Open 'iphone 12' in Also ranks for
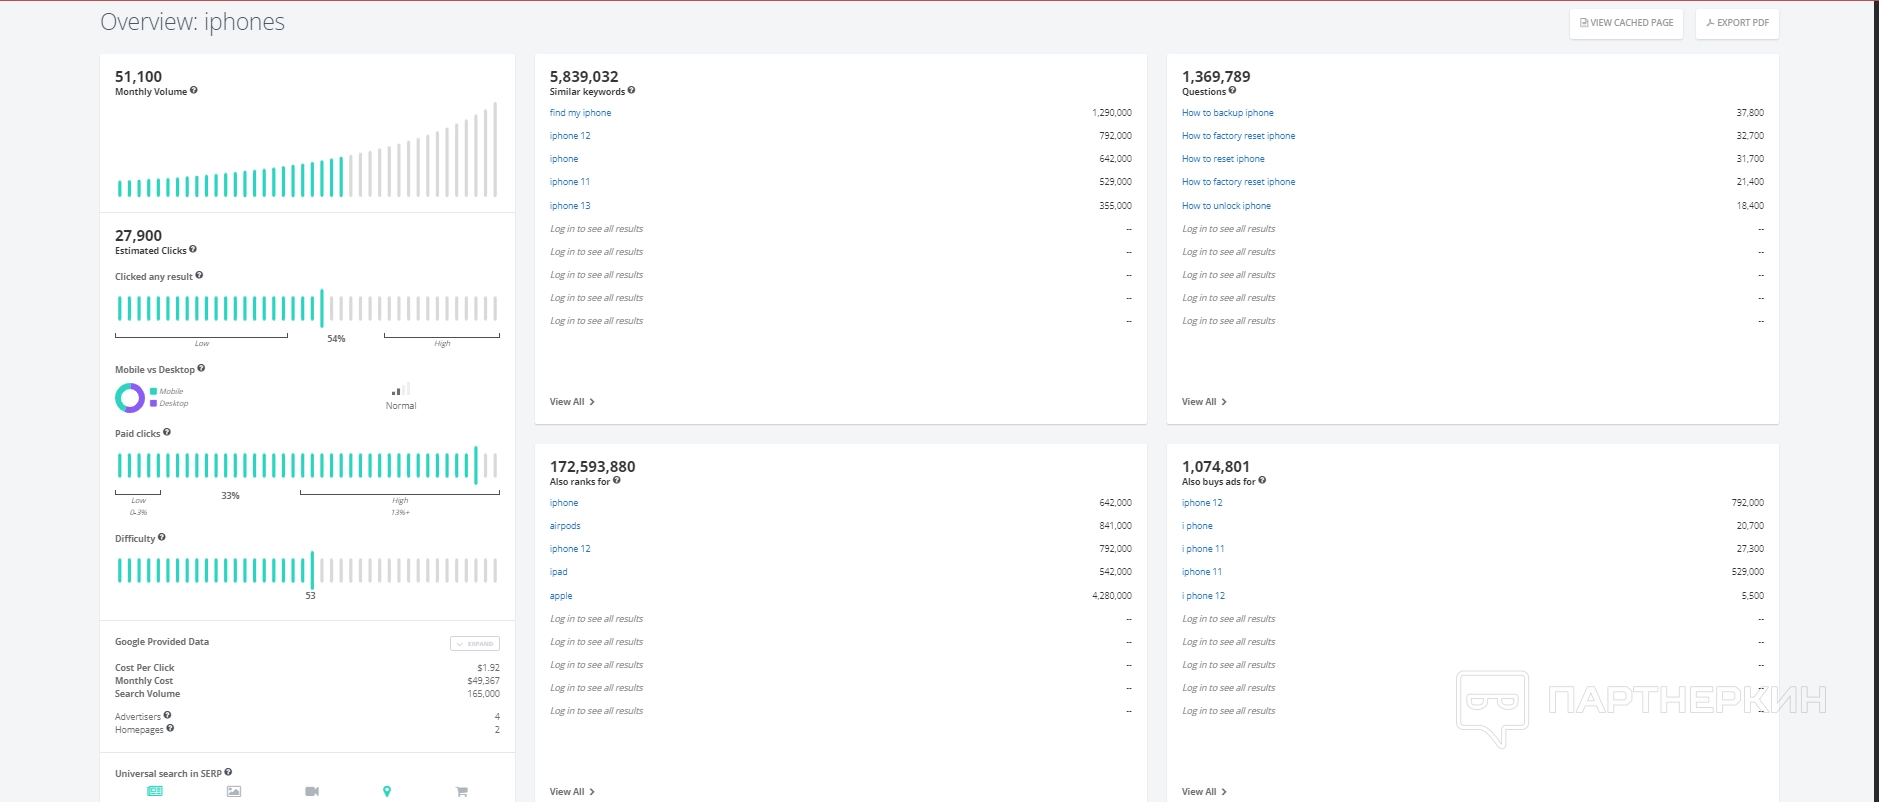Viewport: 1879px width, 802px height. tap(570, 549)
